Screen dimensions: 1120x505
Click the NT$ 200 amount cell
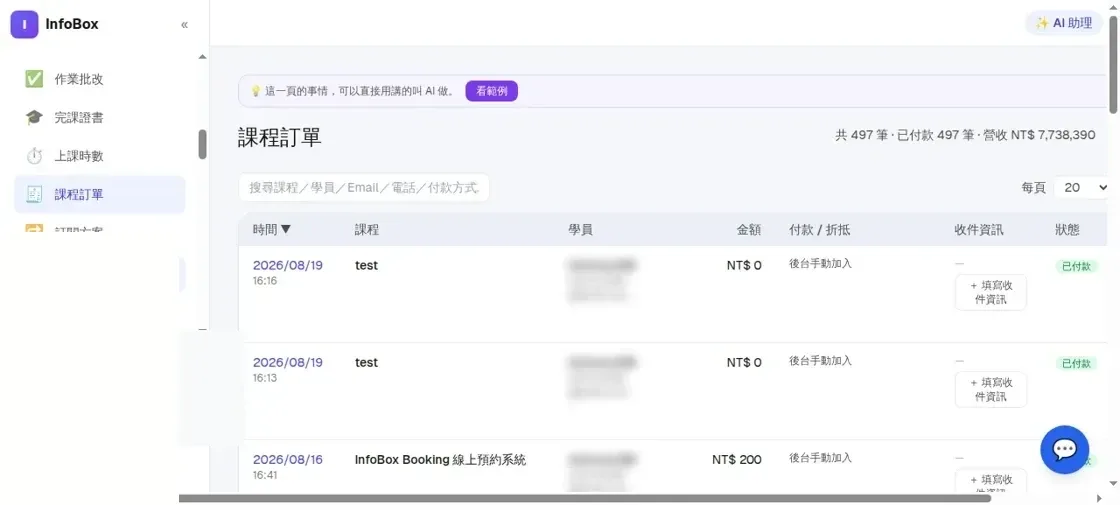tap(736, 460)
